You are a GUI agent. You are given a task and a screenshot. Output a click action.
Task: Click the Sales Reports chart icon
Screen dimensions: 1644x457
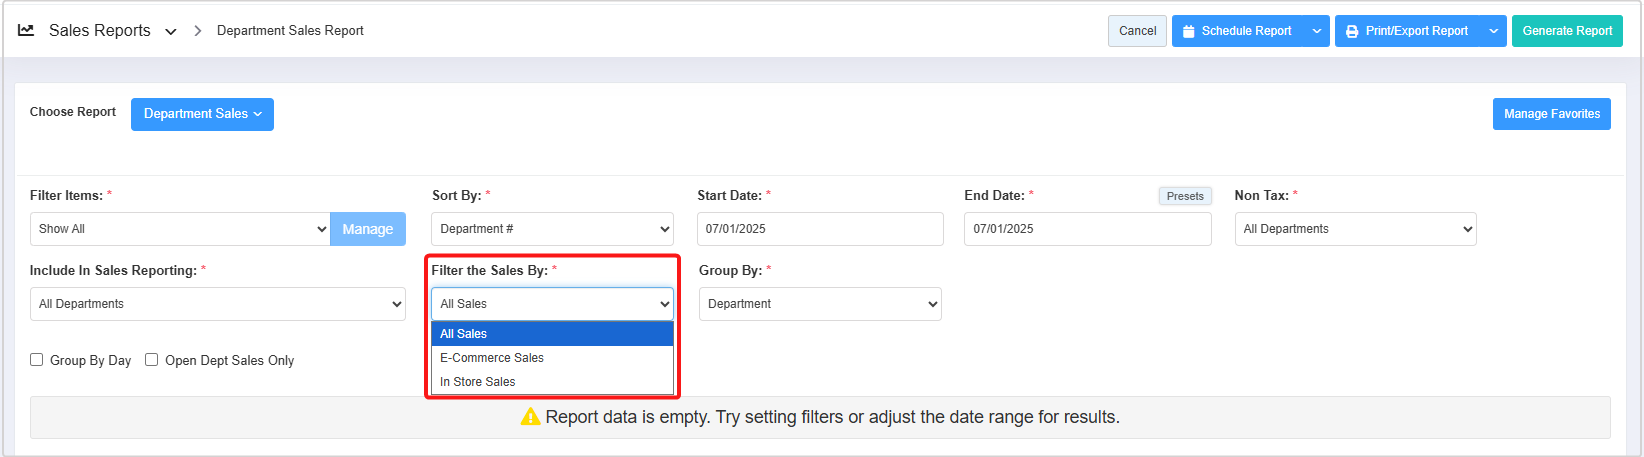[x=26, y=30]
